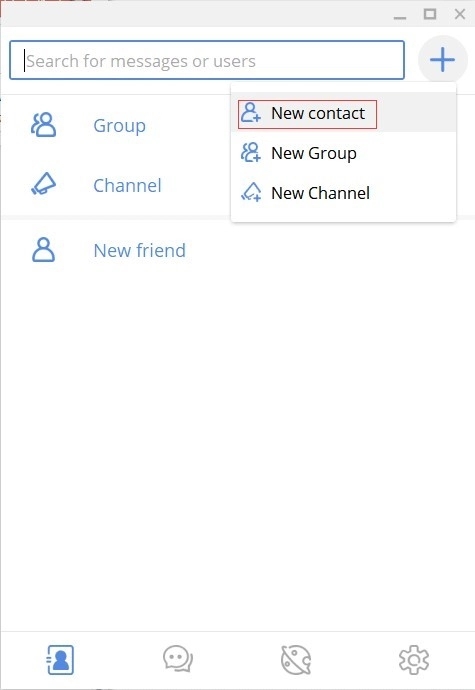Open the Group list link
Image resolution: width=475 pixels, height=690 pixels.
[x=119, y=126]
